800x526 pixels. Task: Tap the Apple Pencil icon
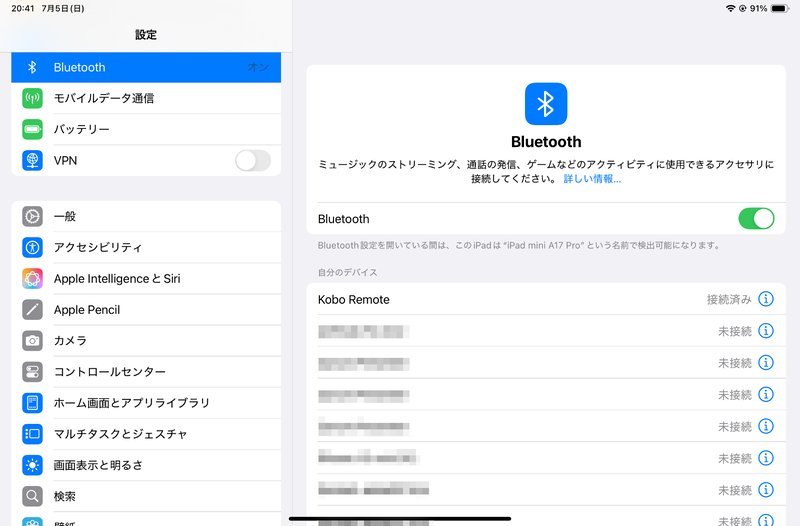coord(32,310)
